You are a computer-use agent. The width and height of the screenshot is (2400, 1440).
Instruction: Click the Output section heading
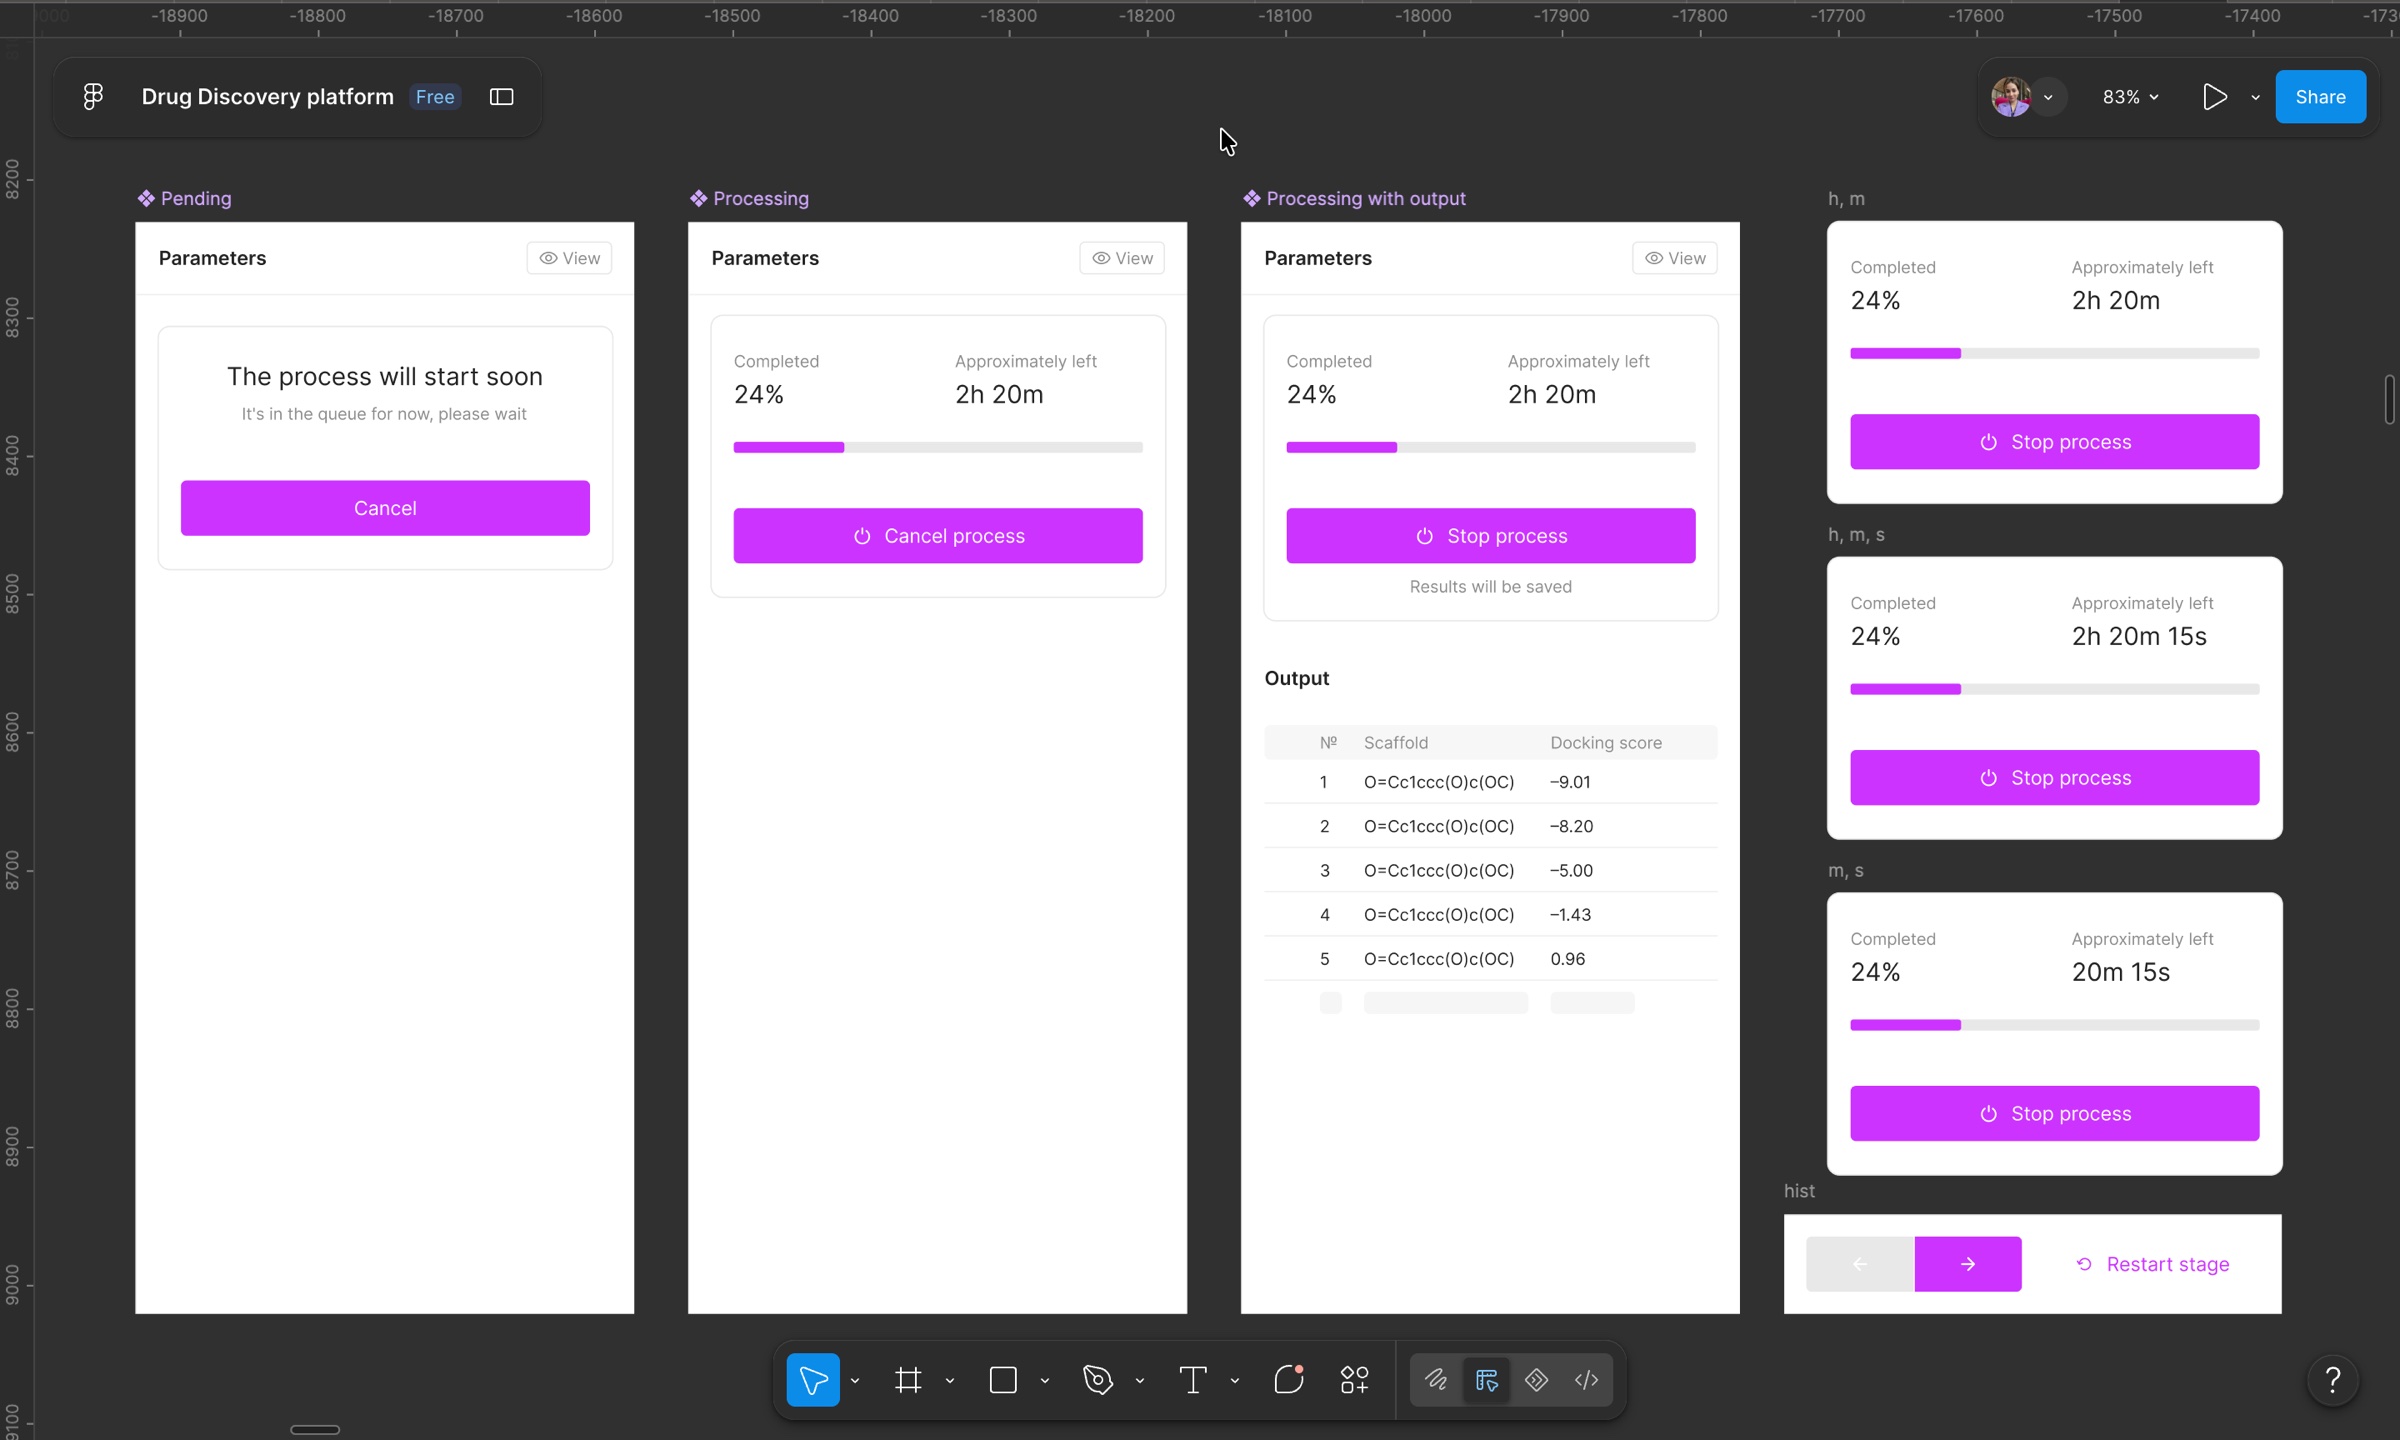click(1297, 678)
